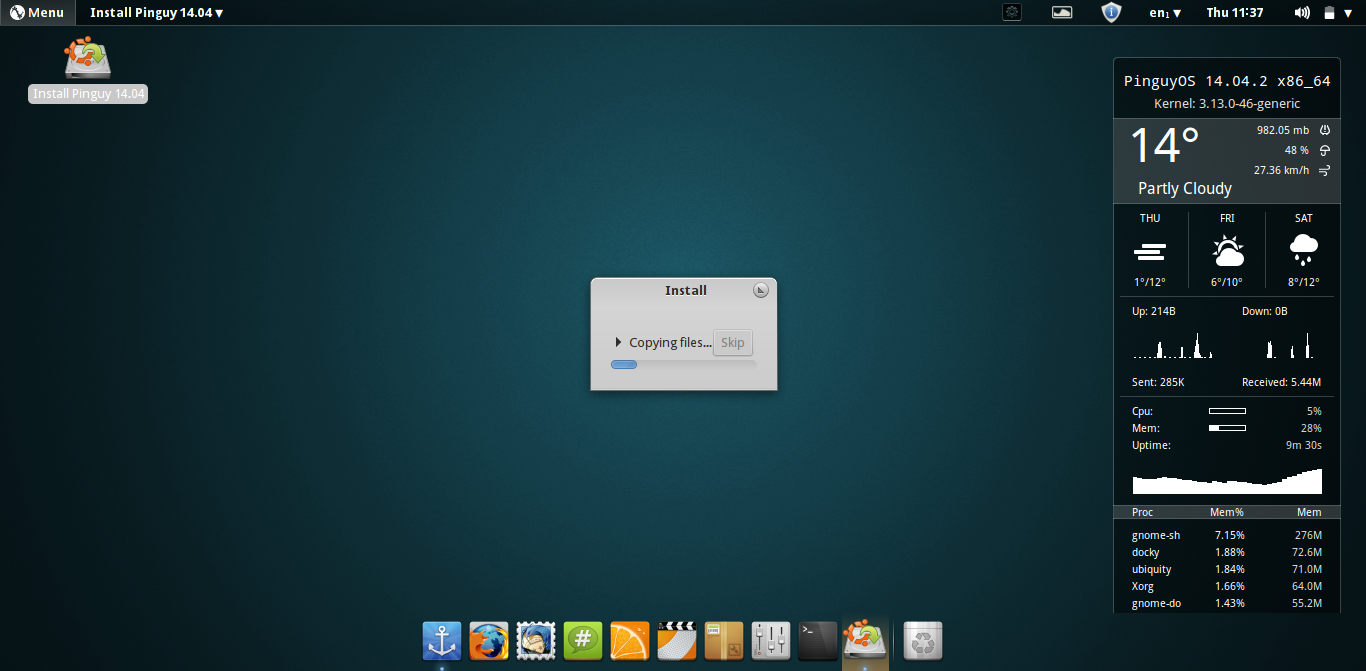This screenshot has width=1366, height=671.
Task: Click the Uptime 9m 30s value
Action: (x=1304, y=445)
